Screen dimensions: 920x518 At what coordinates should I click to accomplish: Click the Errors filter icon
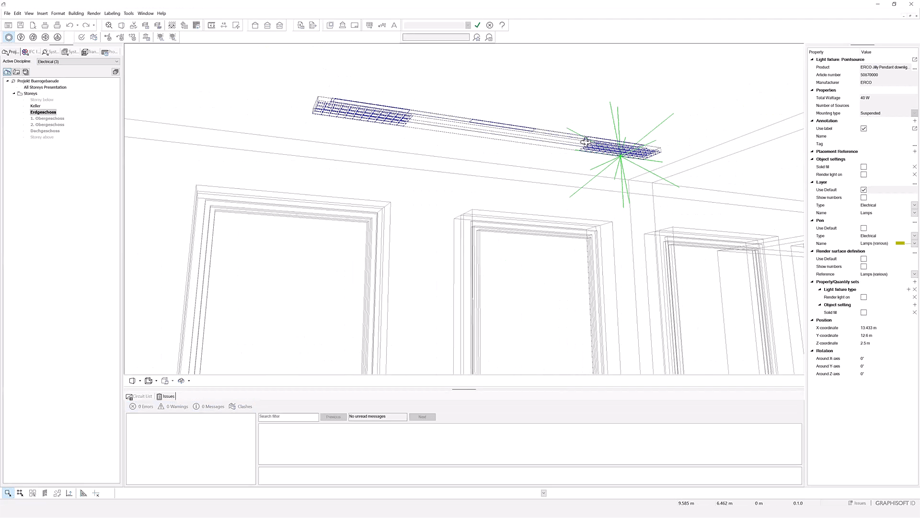point(133,407)
